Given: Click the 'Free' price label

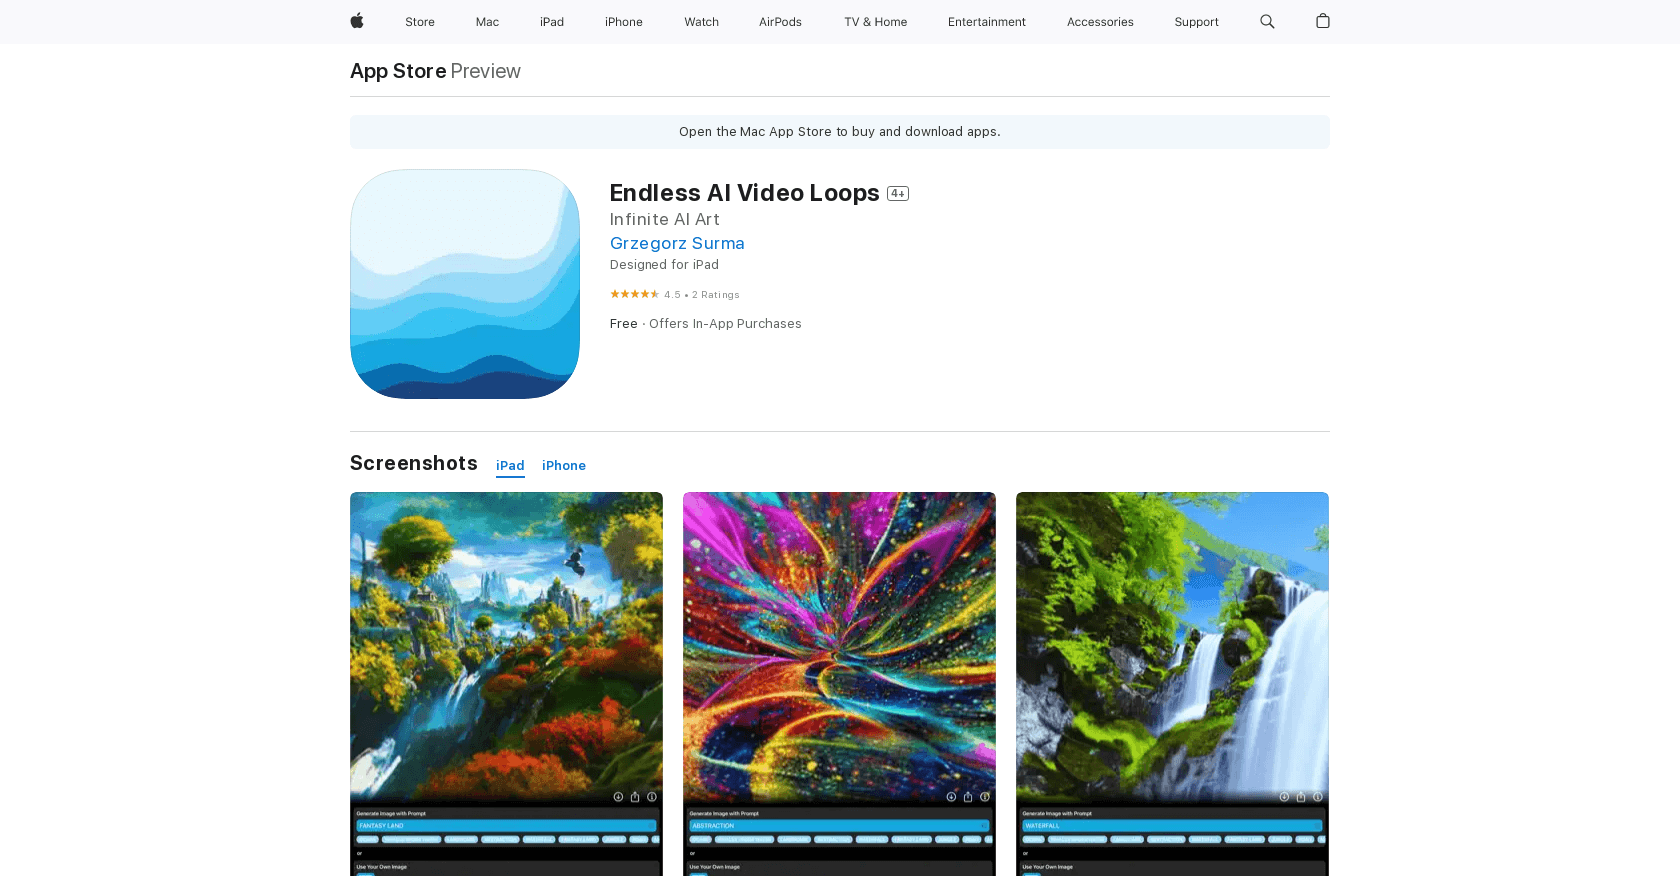Looking at the screenshot, I should click(x=624, y=324).
